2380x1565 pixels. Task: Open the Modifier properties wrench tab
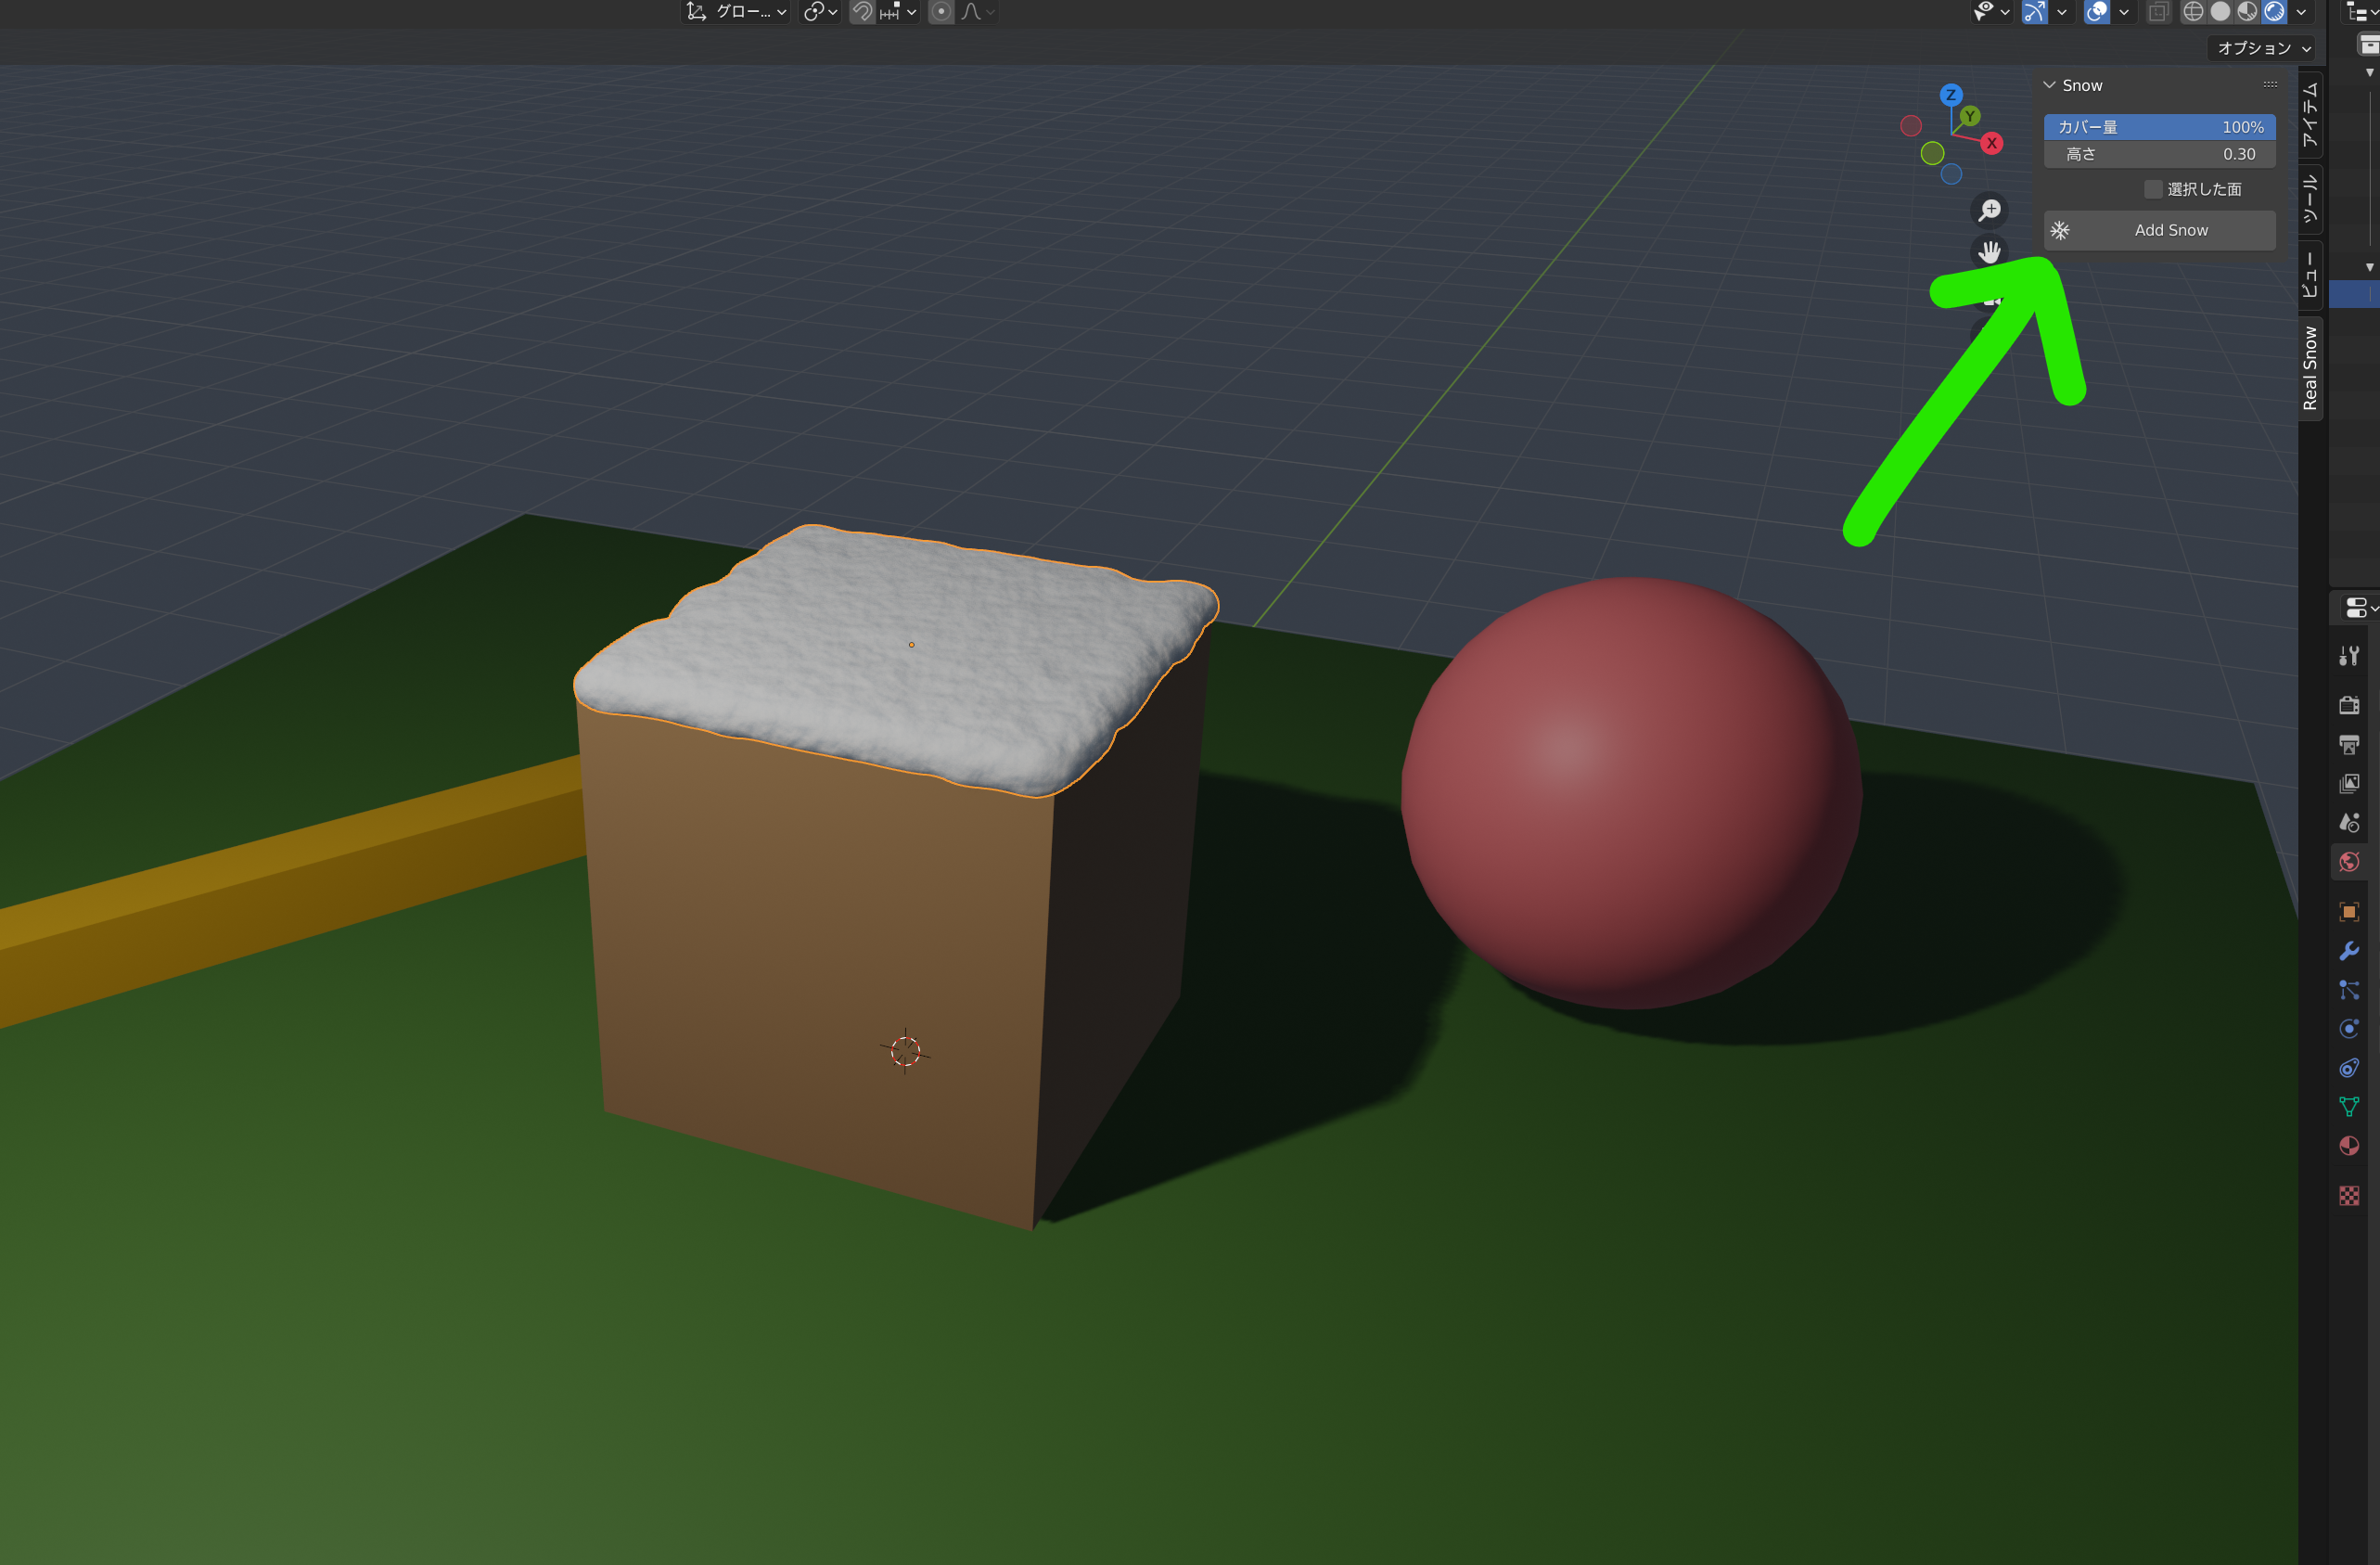click(x=2348, y=950)
